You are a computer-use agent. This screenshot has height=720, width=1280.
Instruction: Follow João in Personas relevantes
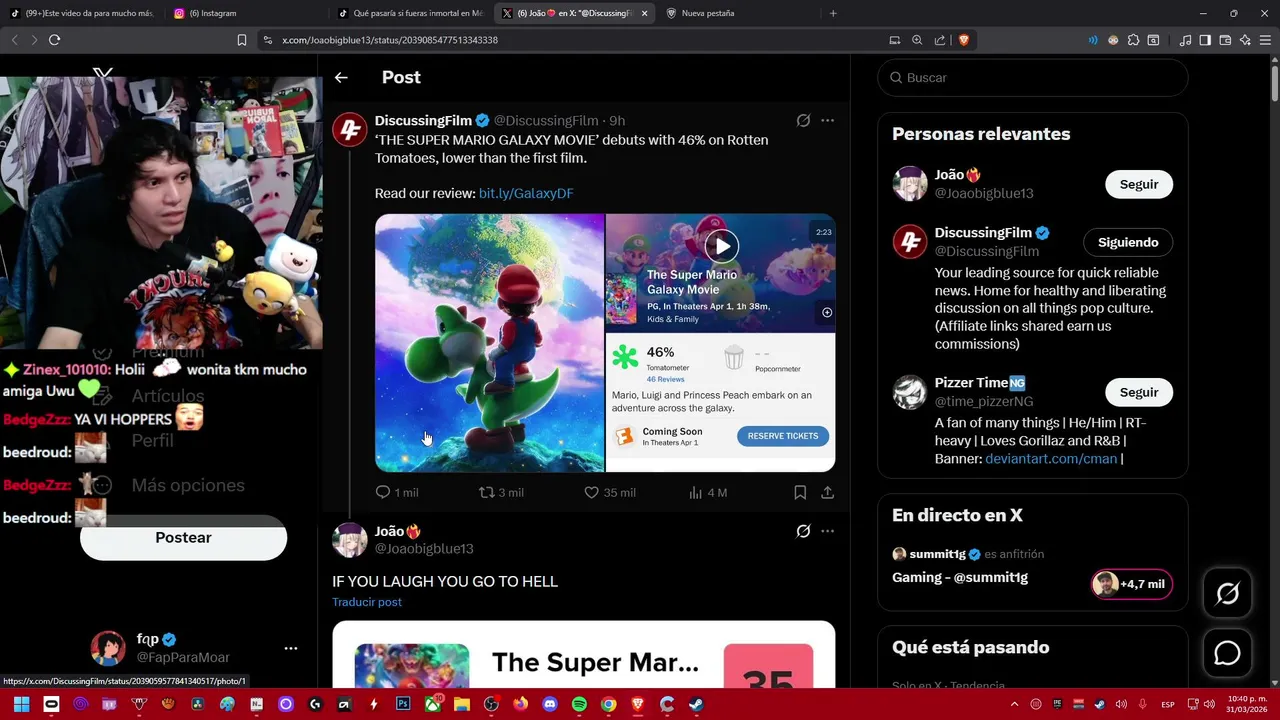1139,184
